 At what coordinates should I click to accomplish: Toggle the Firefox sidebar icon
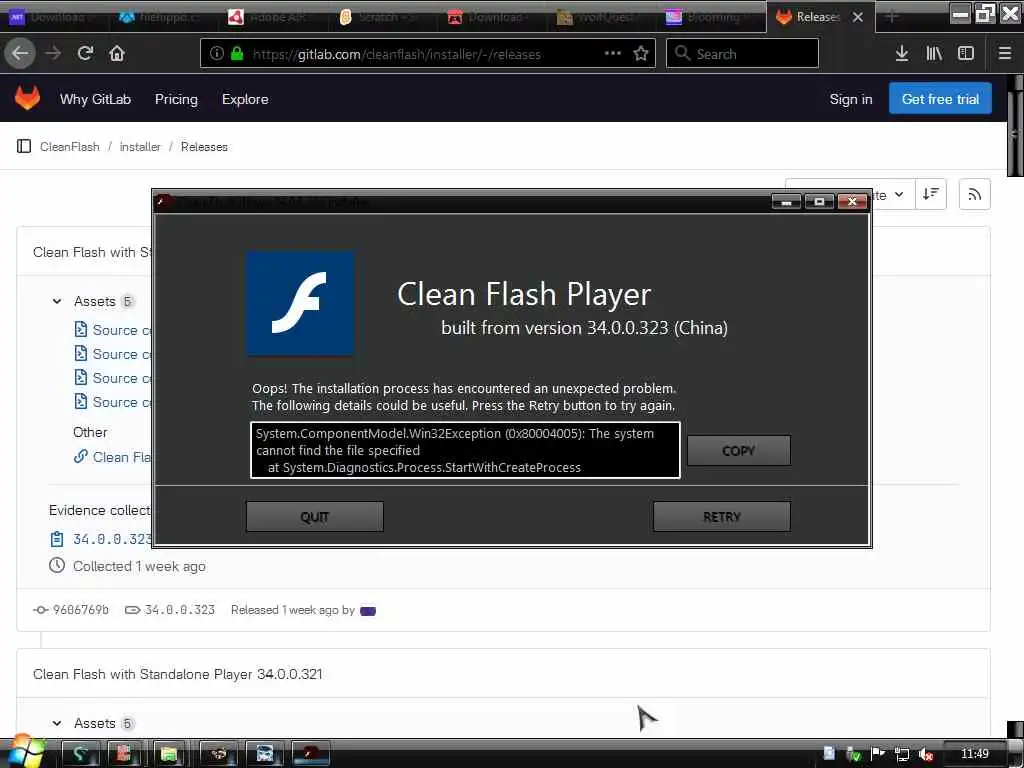[x=966, y=54]
